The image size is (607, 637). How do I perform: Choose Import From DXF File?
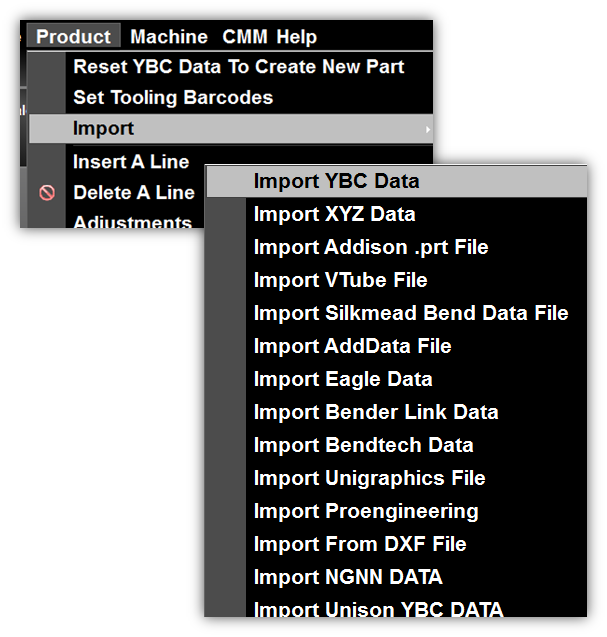[x=360, y=544]
